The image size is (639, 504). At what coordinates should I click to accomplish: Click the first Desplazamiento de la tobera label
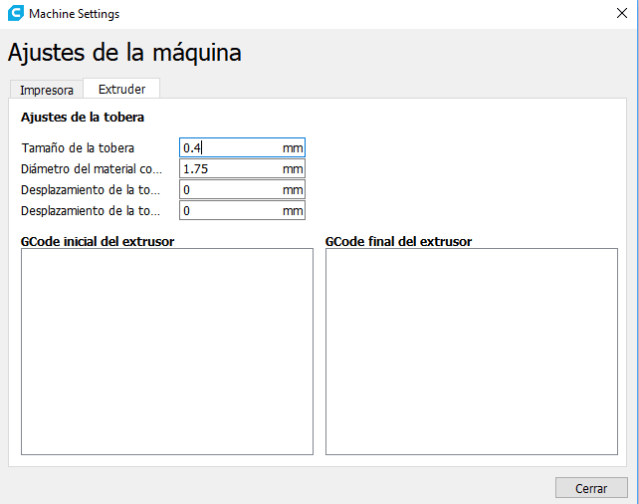point(90,190)
